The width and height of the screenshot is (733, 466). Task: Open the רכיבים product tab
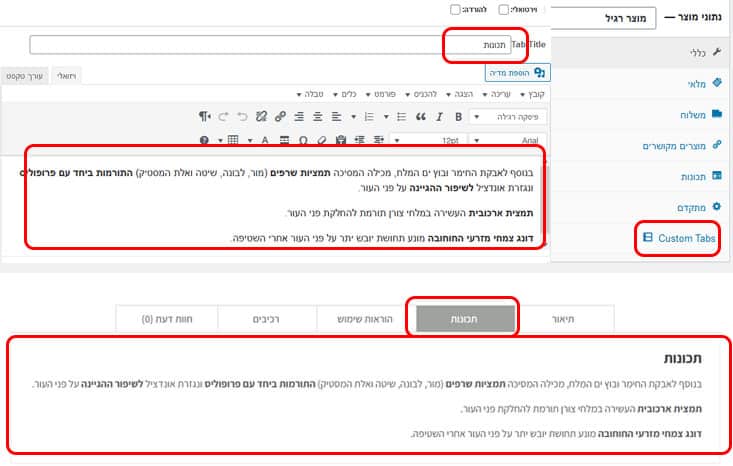click(266, 319)
